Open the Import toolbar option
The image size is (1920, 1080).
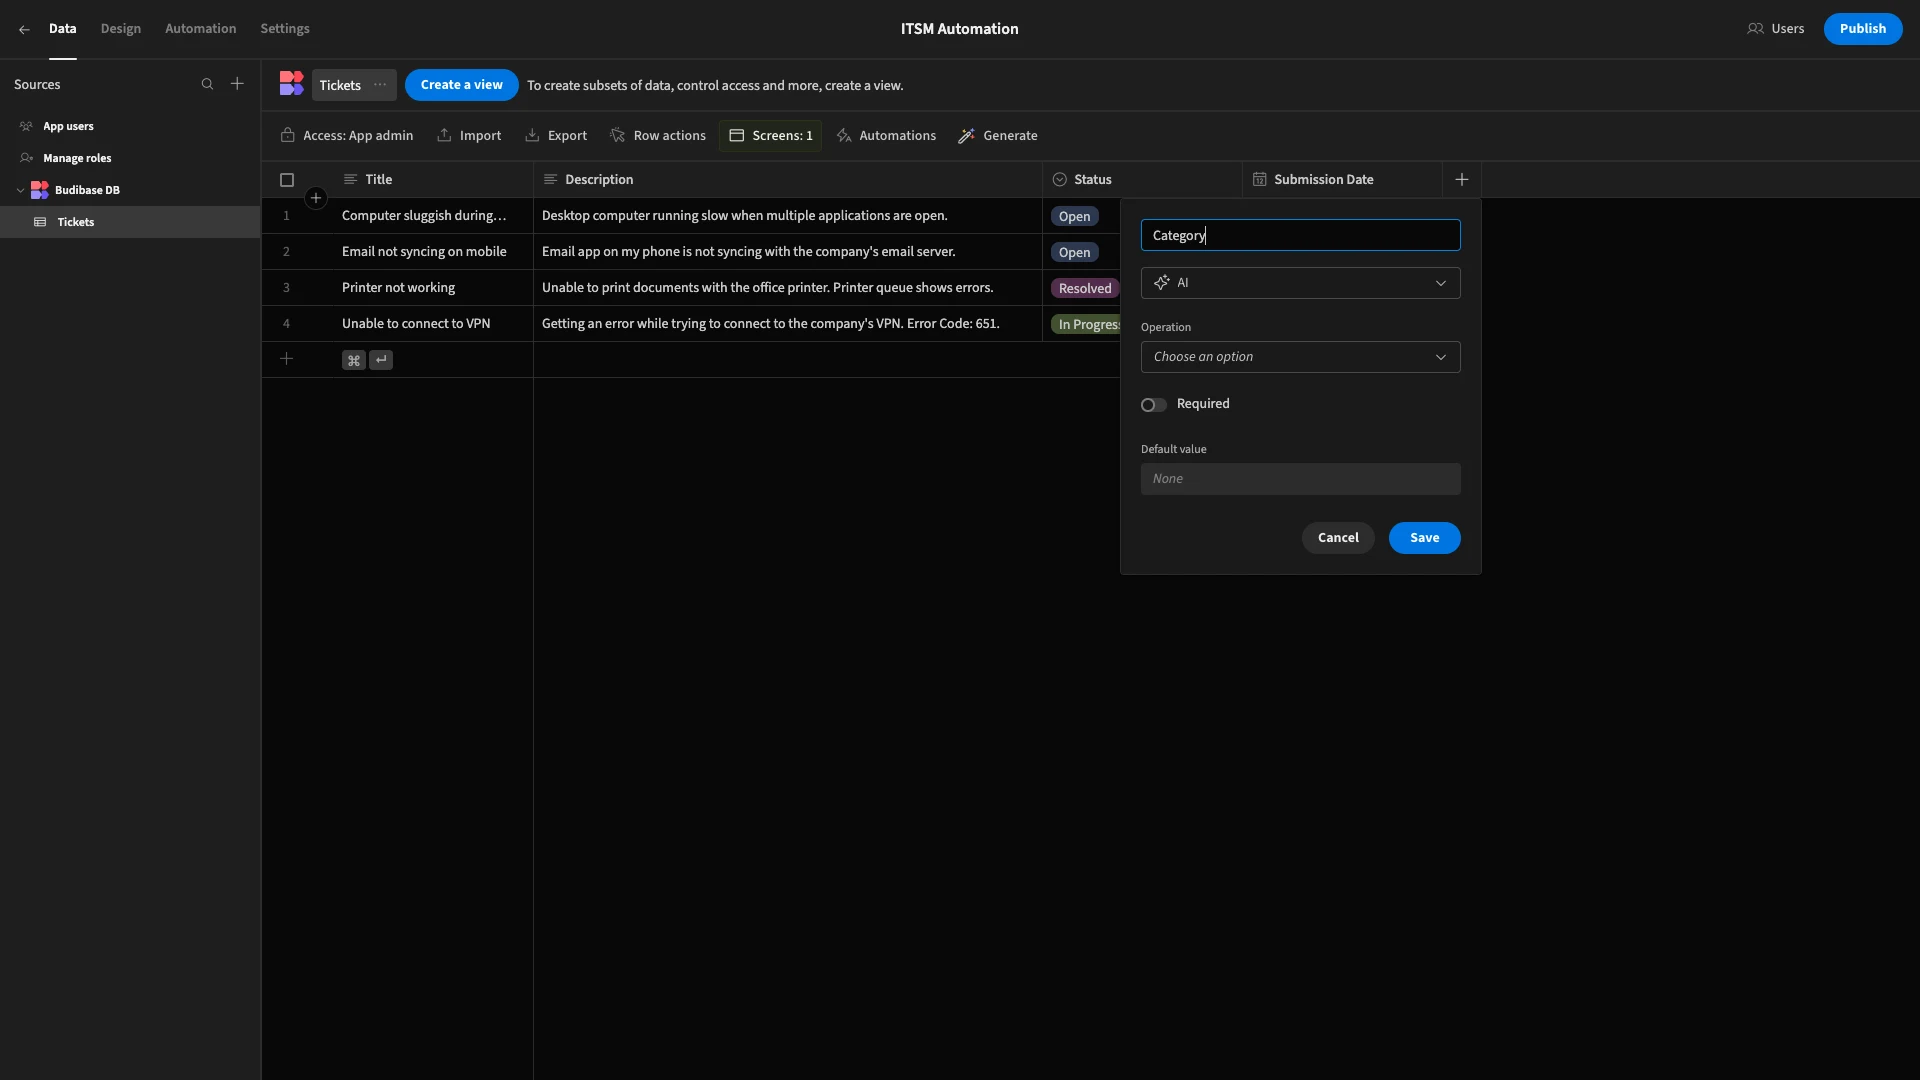pyautogui.click(x=469, y=136)
